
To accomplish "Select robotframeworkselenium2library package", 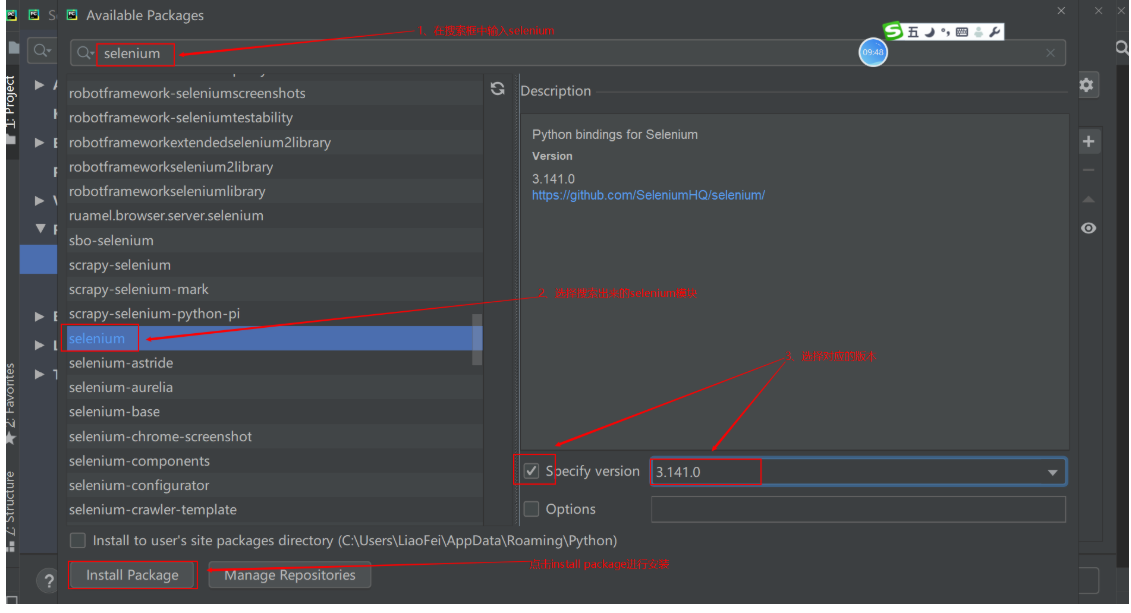I will (x=275, y=167).
